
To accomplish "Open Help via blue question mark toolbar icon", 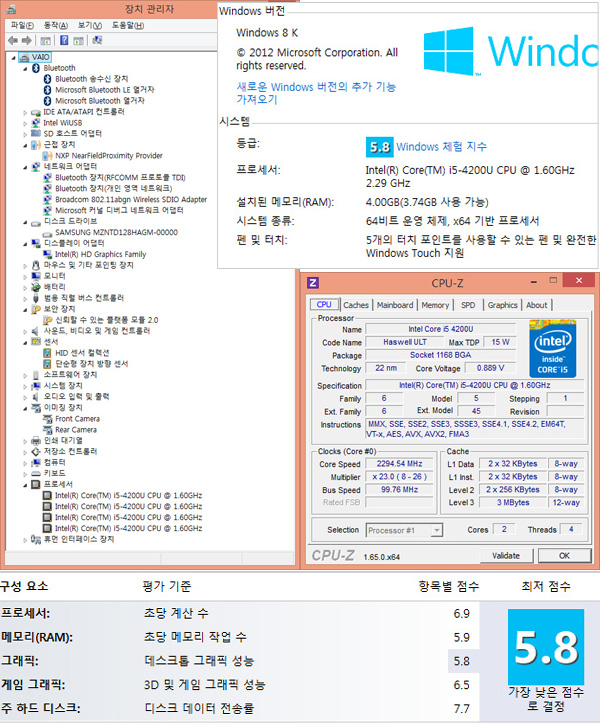I will (64, 40).
